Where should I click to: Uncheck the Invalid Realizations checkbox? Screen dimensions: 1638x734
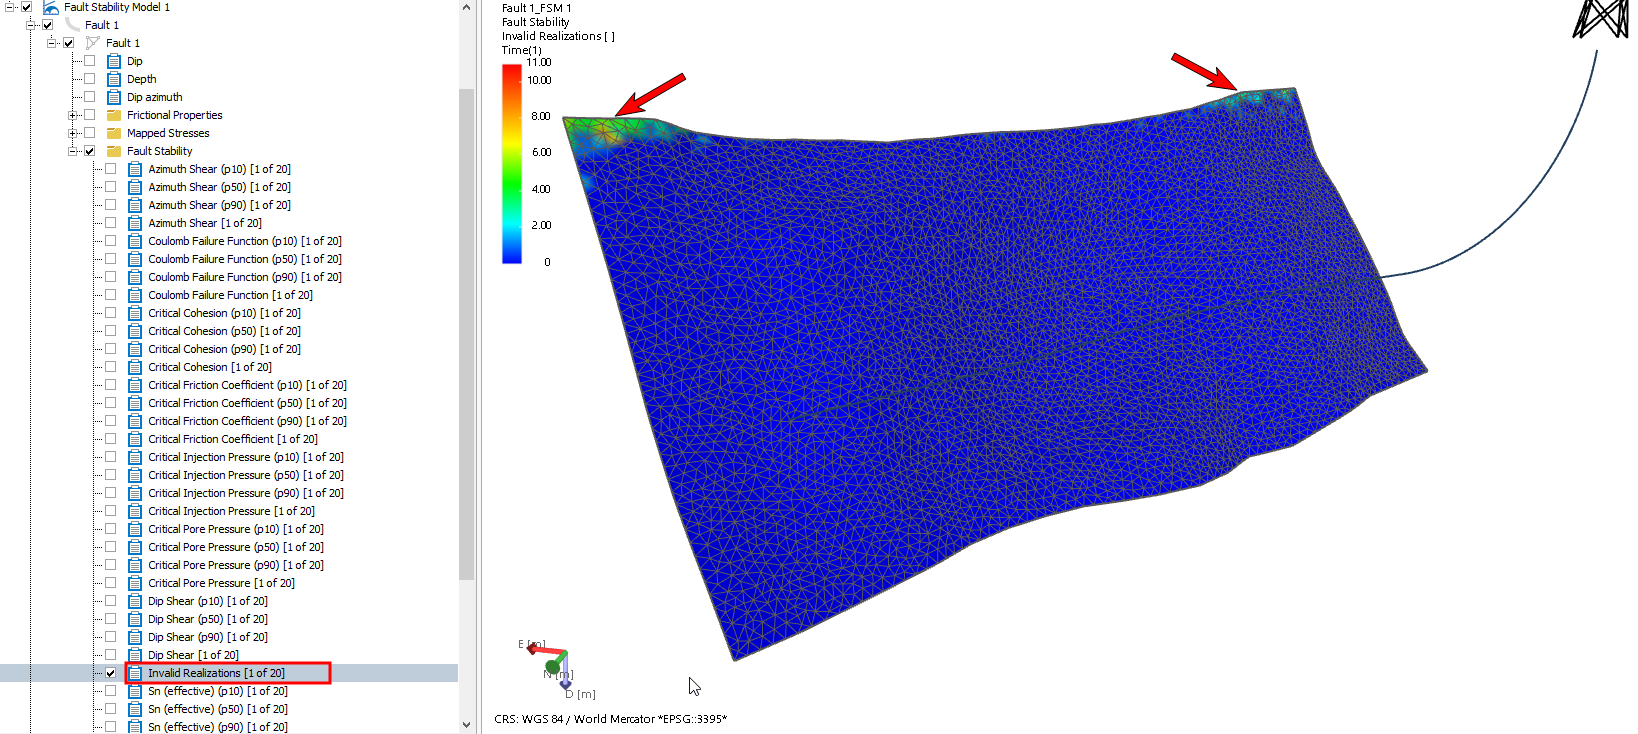[x=111, y=673]
